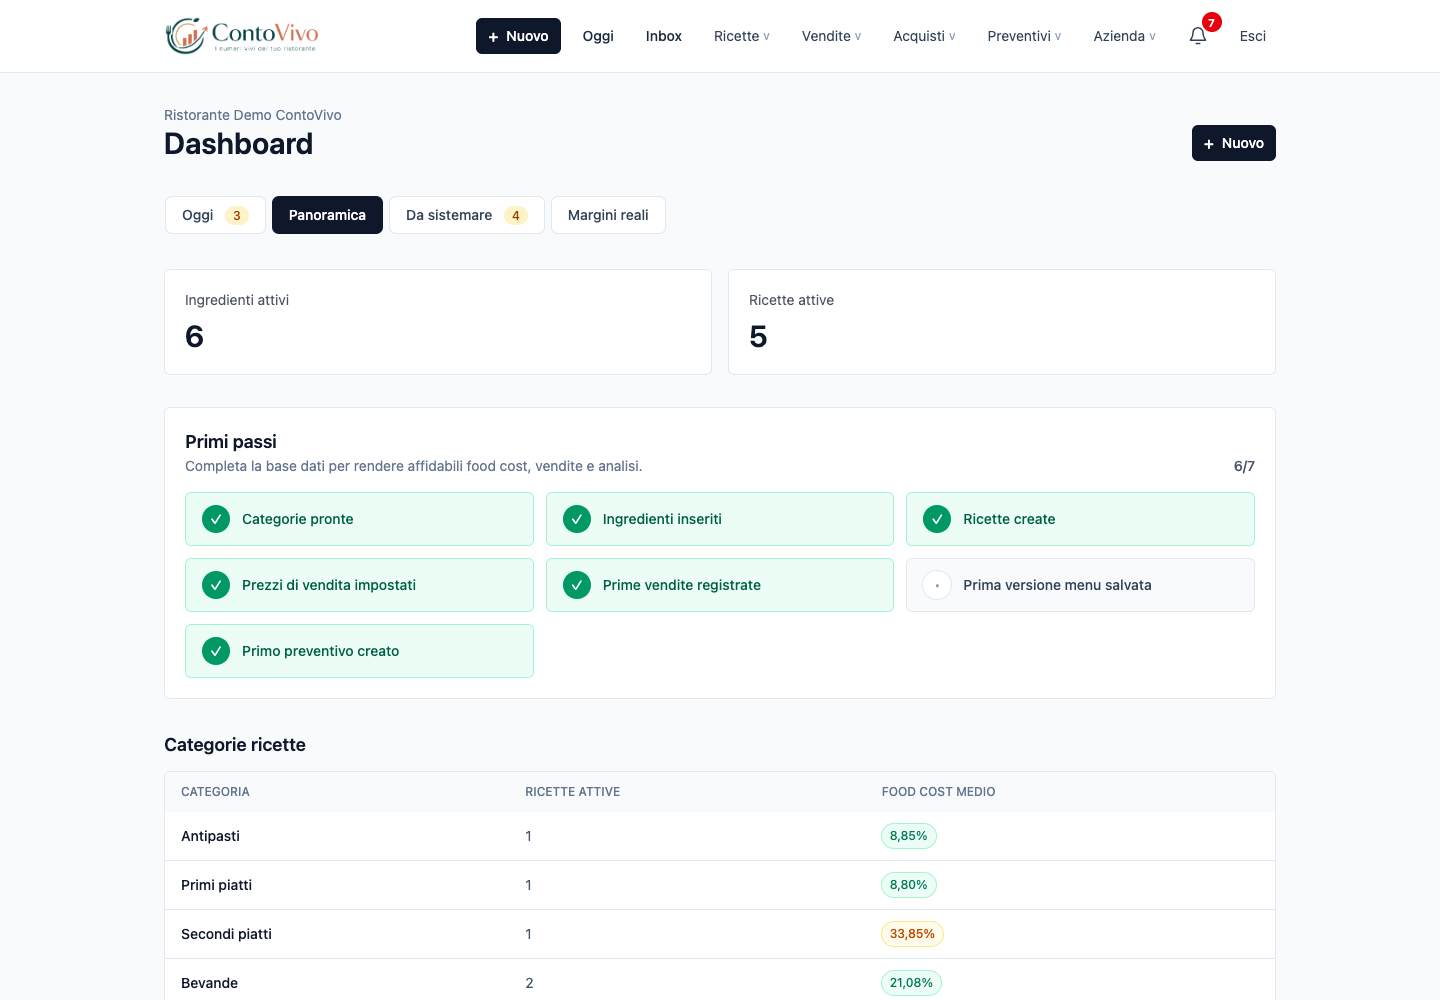Click the Ricette create checkmark icon

[x=937, y=519]
